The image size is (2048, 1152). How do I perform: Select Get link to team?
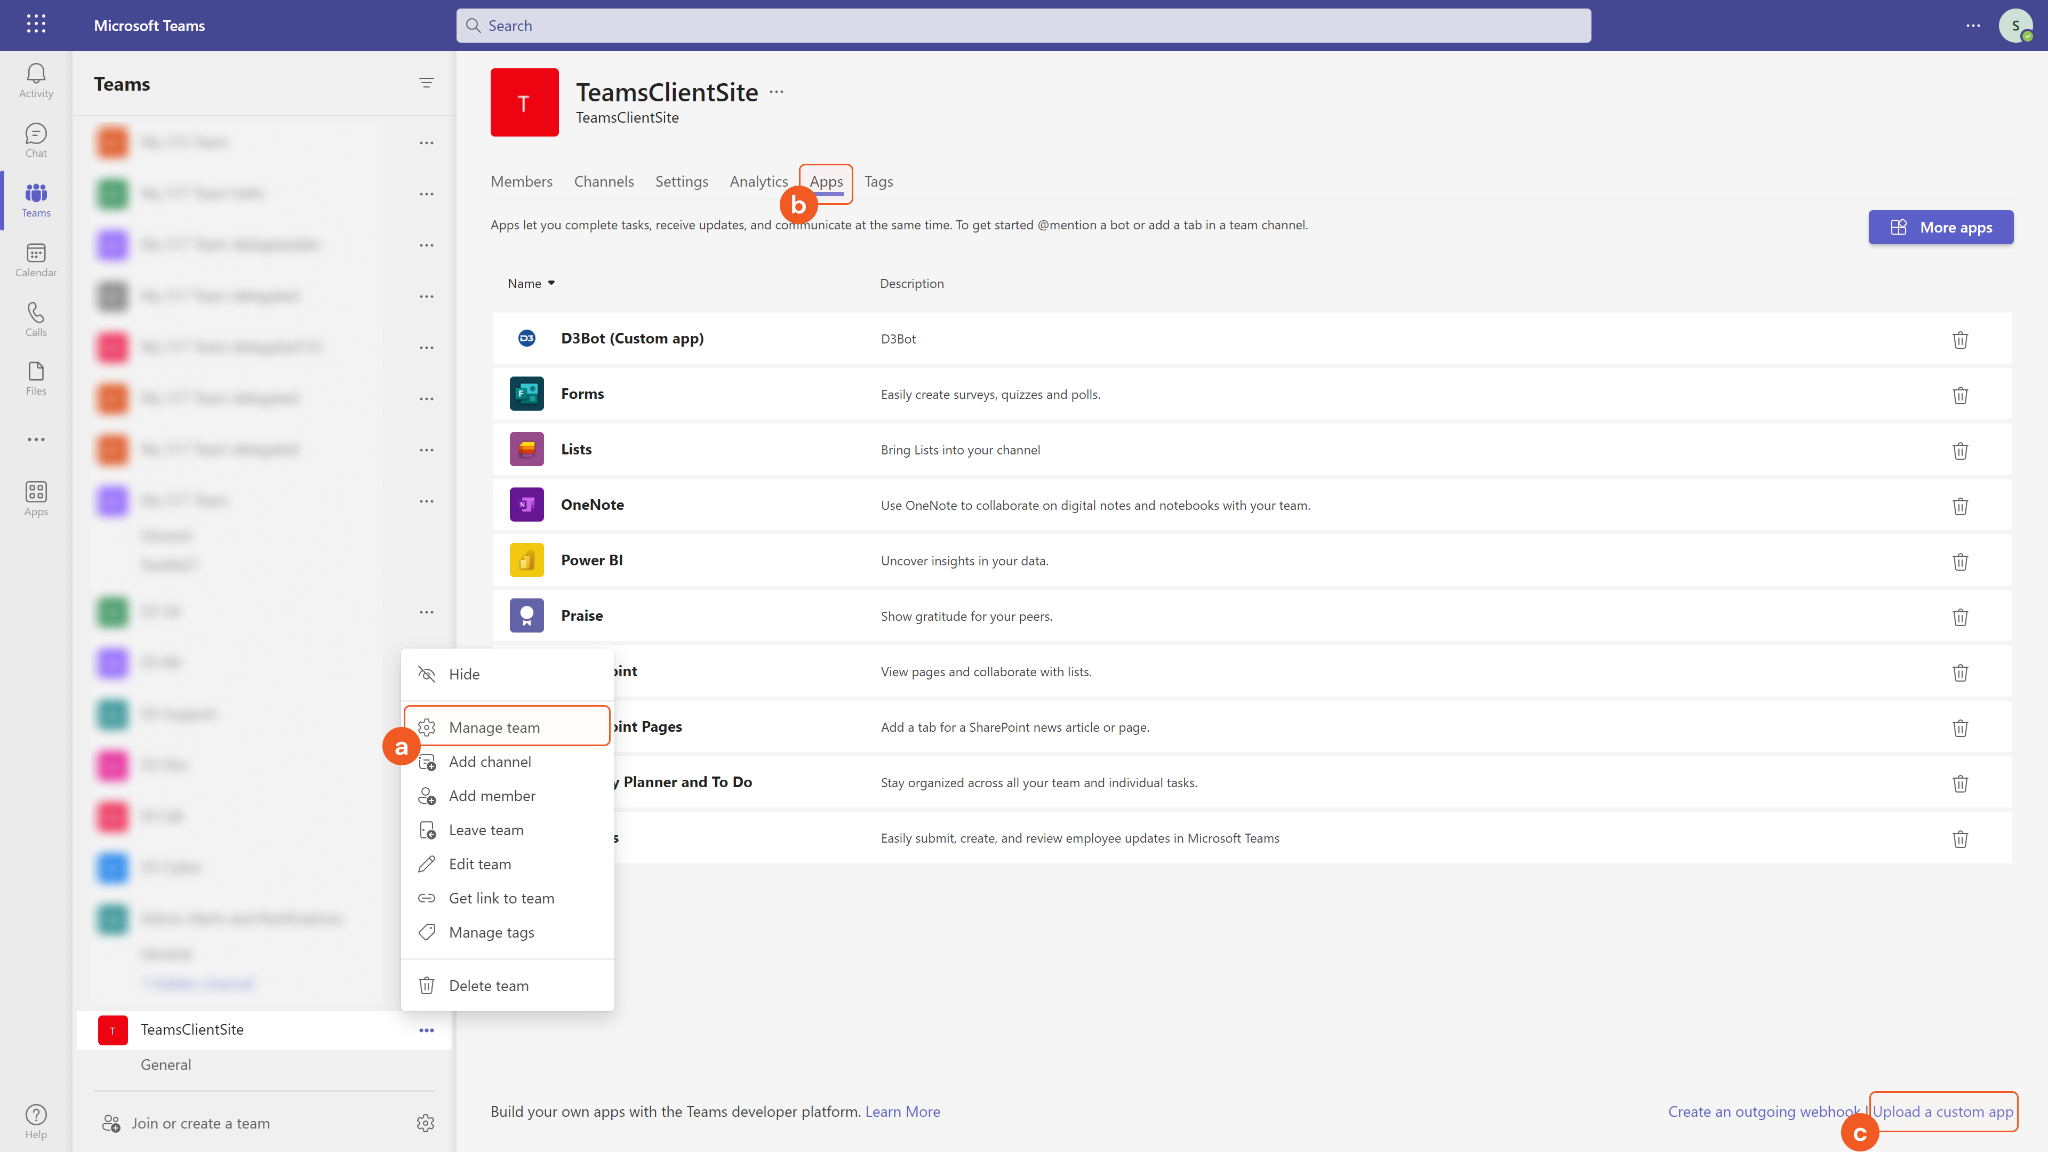click(507, 898)
